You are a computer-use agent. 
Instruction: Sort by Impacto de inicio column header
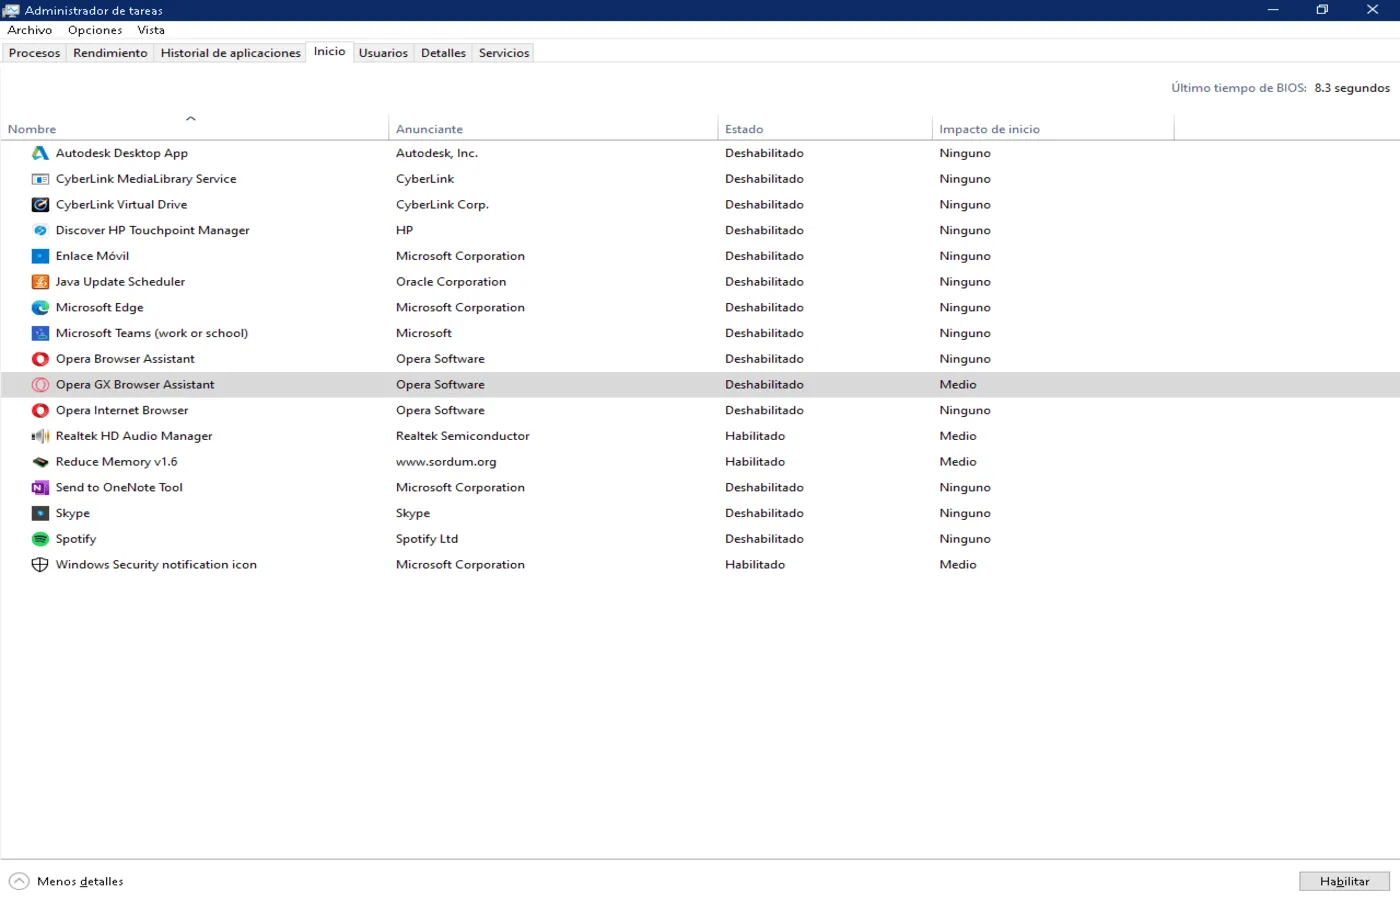(x=989, y=129)
